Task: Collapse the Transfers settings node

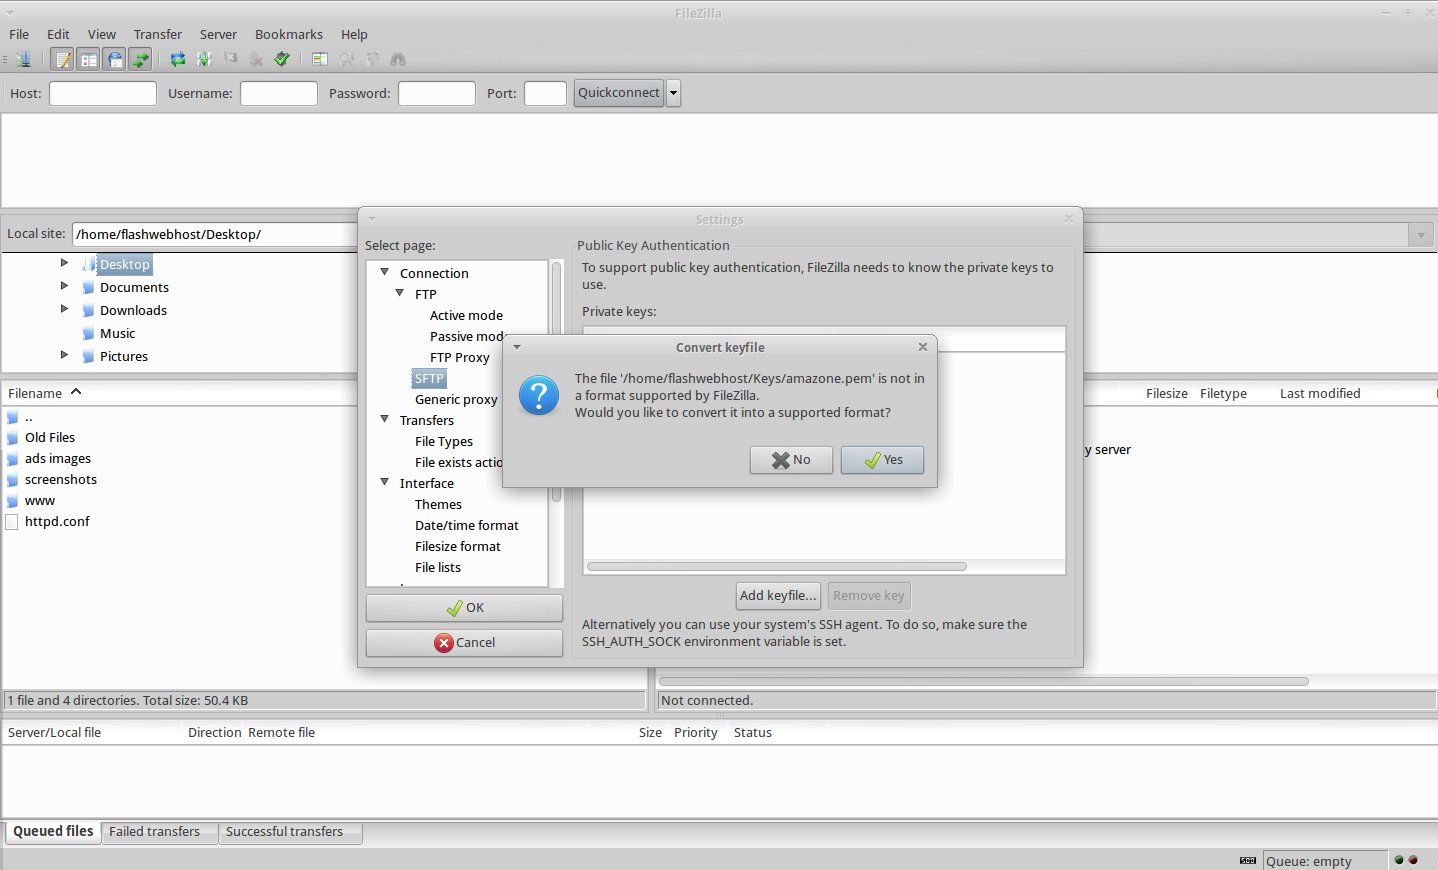Action: [384, 419]
